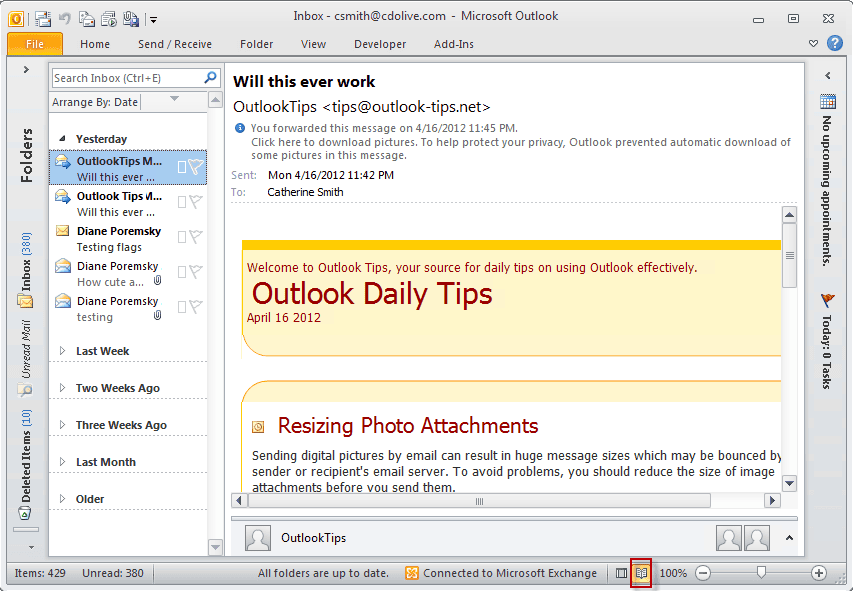Click the Undo icon in quick access toolbar
The image size is (853, 591).
tap(65, 19)
